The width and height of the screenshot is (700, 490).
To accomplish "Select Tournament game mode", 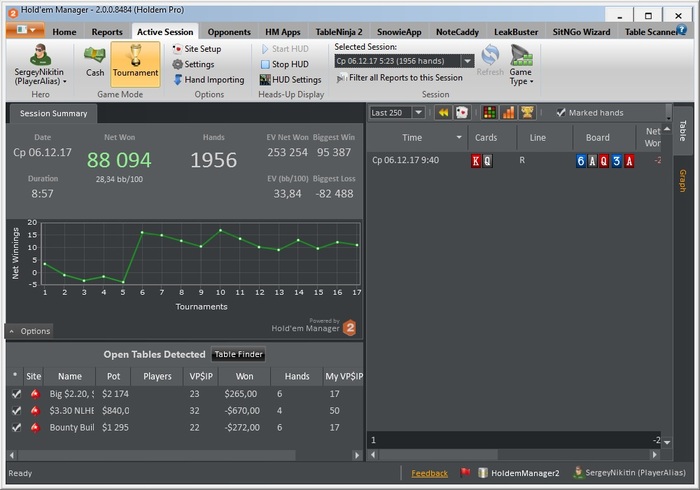I will [135, 64].
